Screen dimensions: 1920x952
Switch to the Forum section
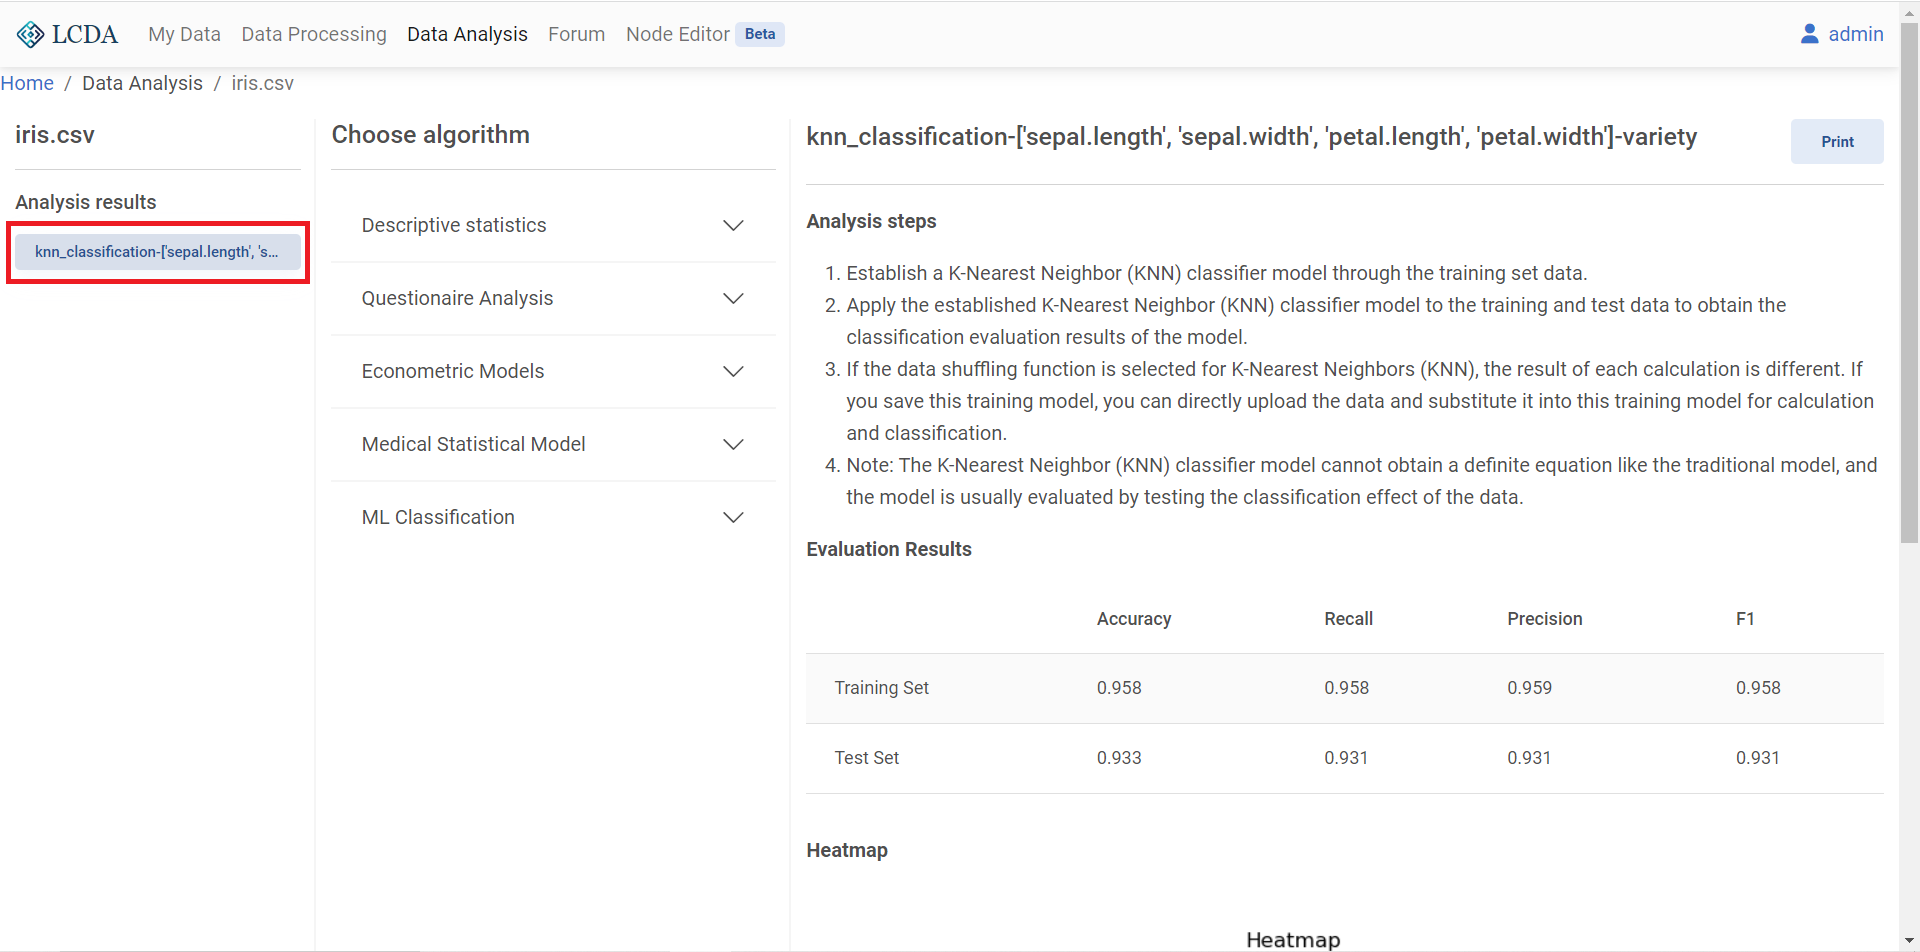tap(576, 33)
